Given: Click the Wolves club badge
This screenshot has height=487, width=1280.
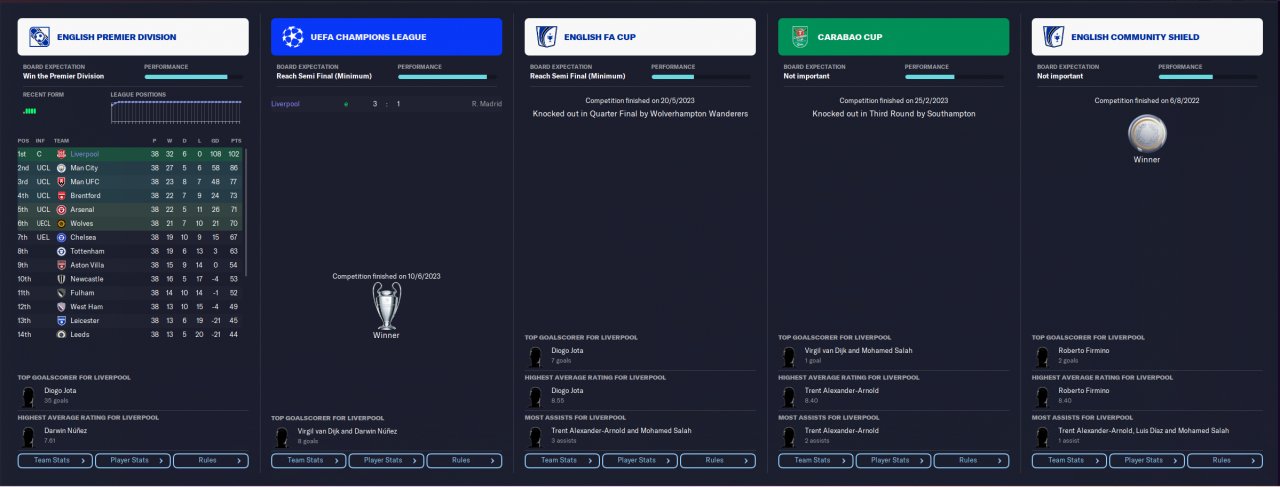Looking at the screenshot, I should [61, 224].
